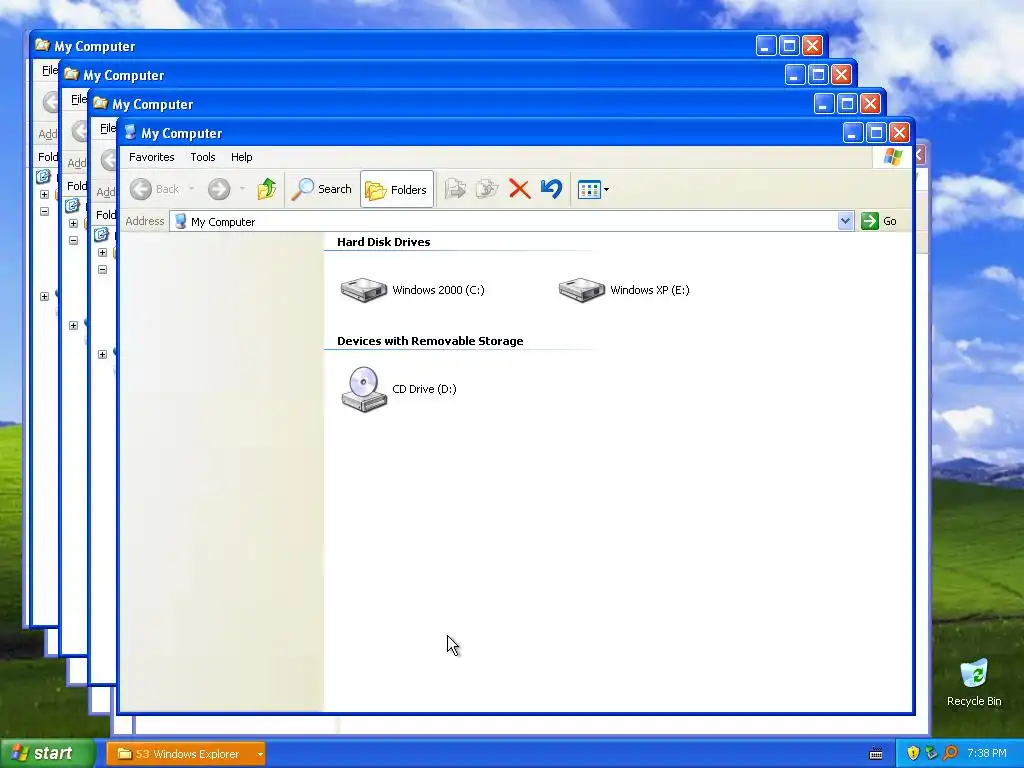Click the Forward arrow in the front window

point(219,189)
